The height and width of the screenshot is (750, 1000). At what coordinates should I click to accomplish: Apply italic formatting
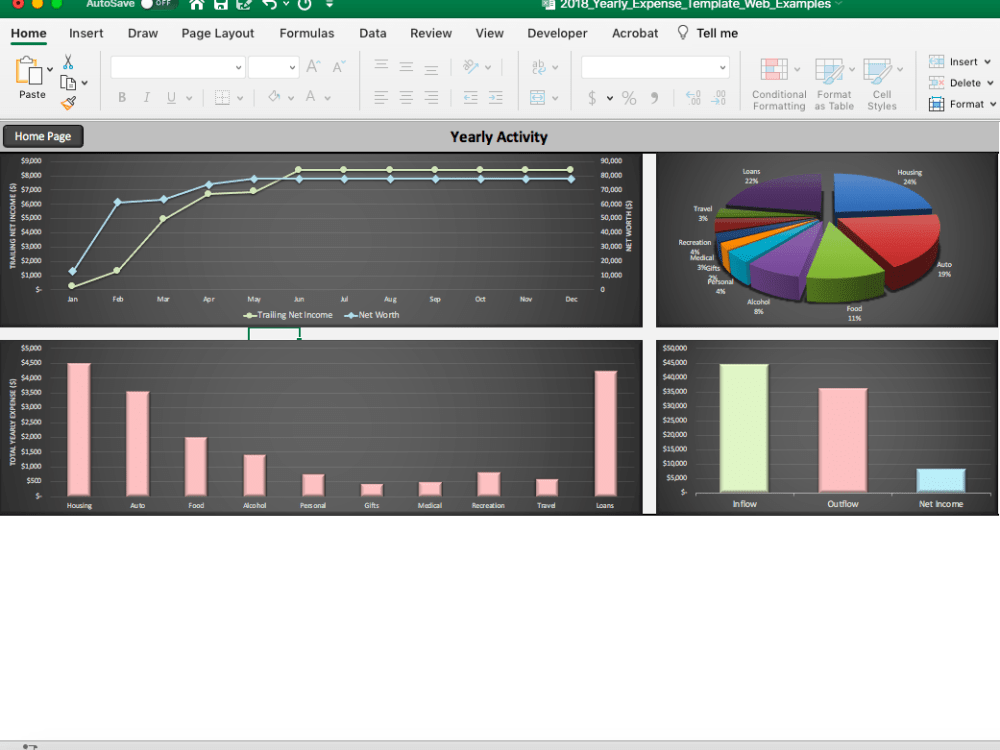tap(147, 96)
